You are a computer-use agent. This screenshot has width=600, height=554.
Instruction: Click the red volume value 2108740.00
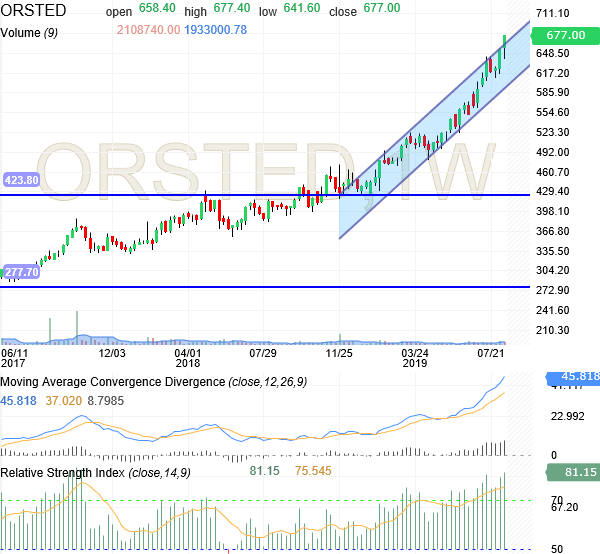click(x=148, y=30)
